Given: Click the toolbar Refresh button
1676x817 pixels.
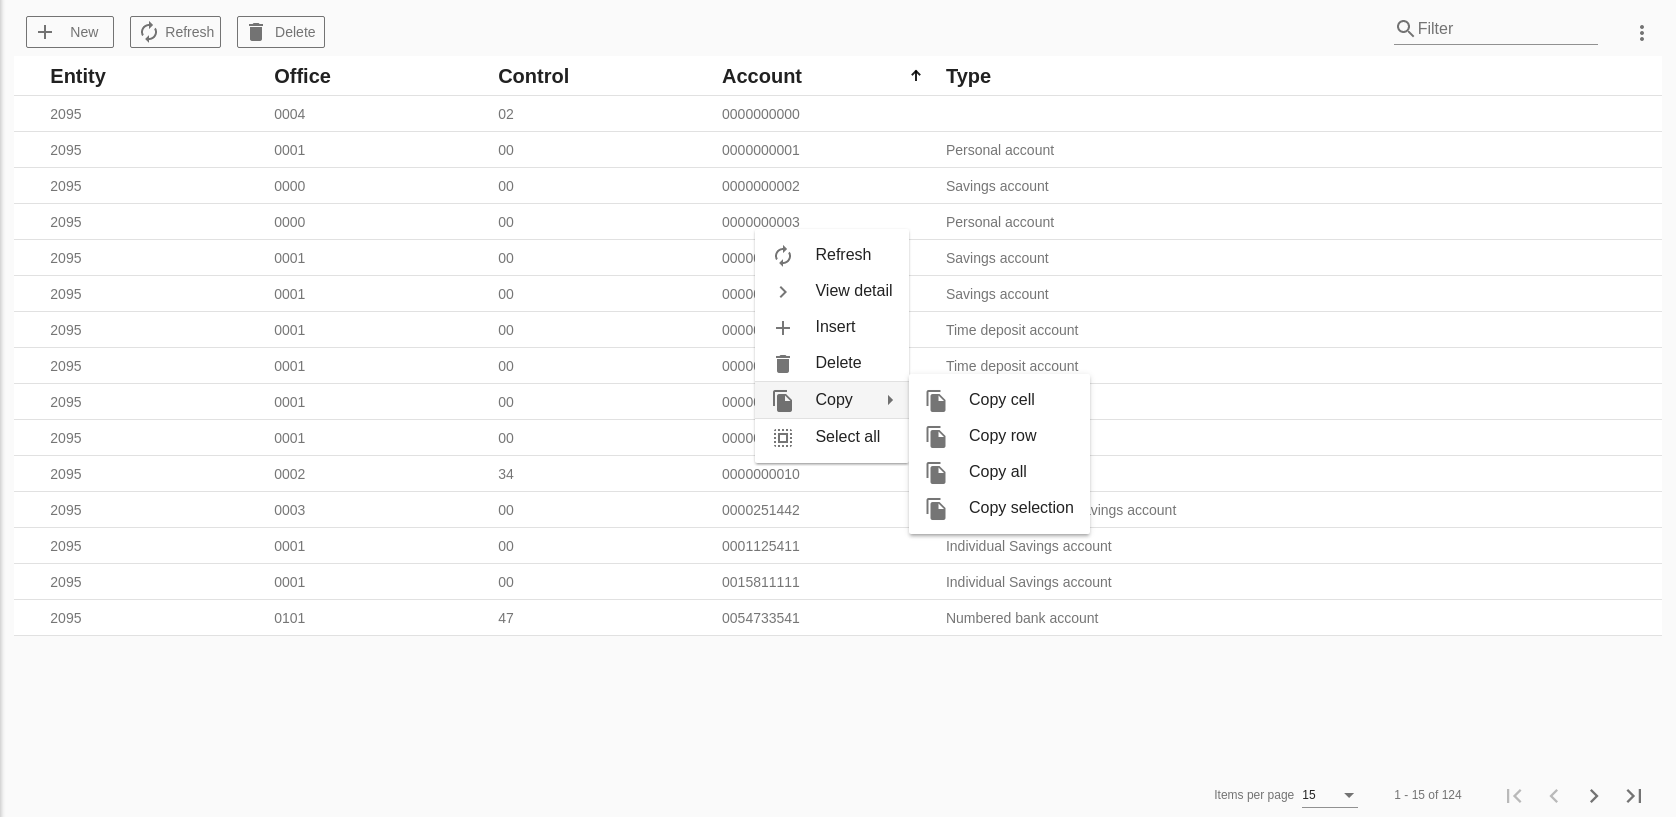Looking at the screenshot, I should click(x=175, y=32).
